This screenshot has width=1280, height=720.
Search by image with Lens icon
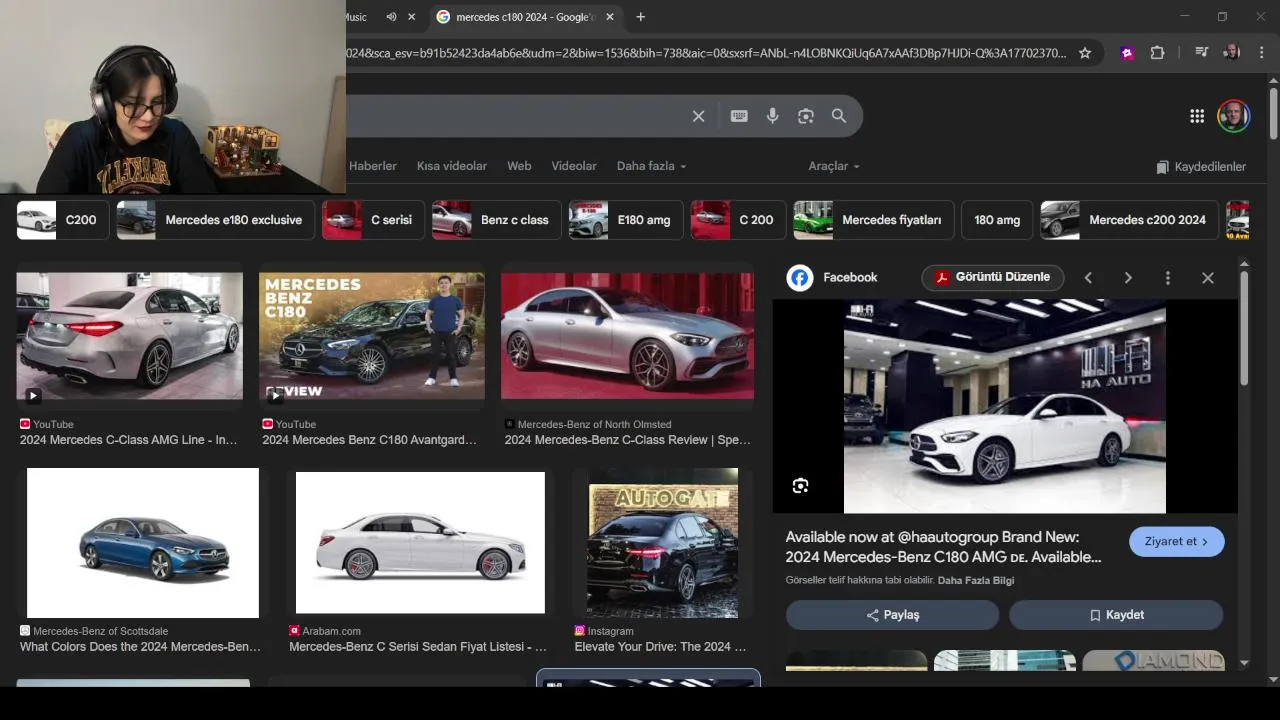click(x=806, y=116)
